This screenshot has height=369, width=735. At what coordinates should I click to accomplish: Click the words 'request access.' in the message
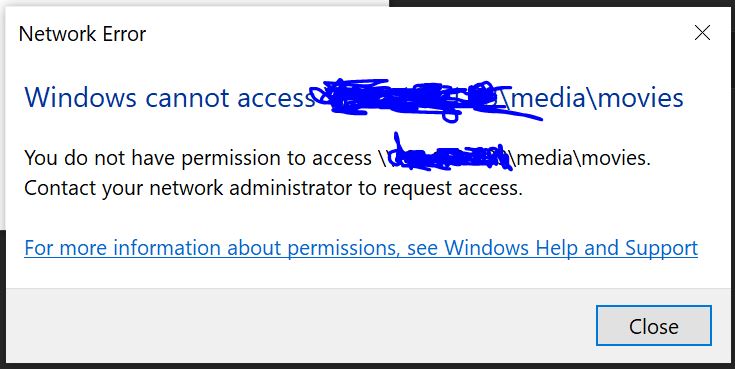tap(453, 189)
